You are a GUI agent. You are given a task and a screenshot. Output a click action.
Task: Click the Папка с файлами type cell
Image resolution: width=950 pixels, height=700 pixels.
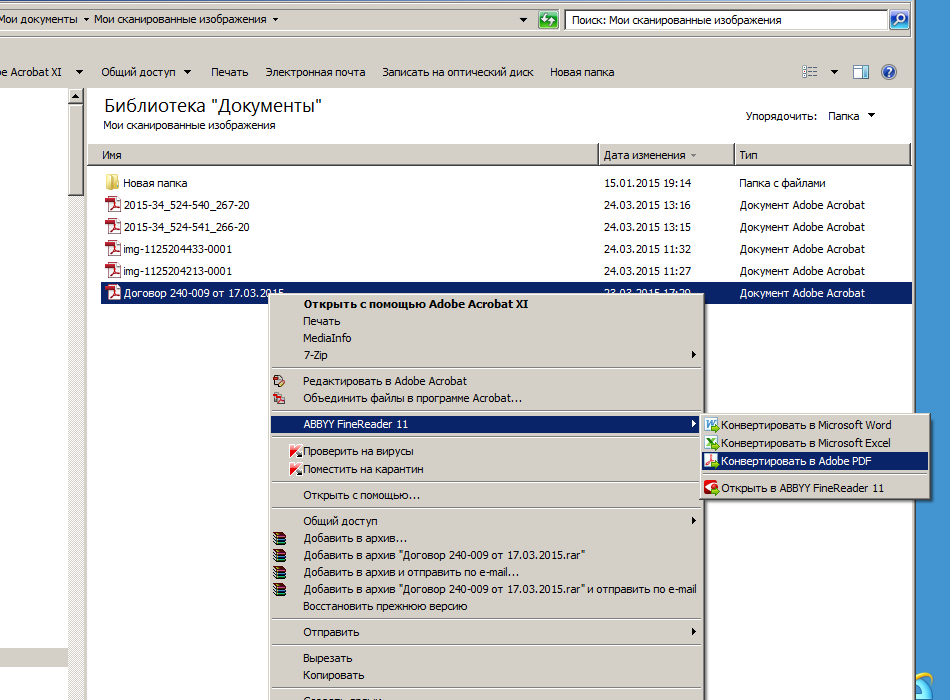pos(782,183)
